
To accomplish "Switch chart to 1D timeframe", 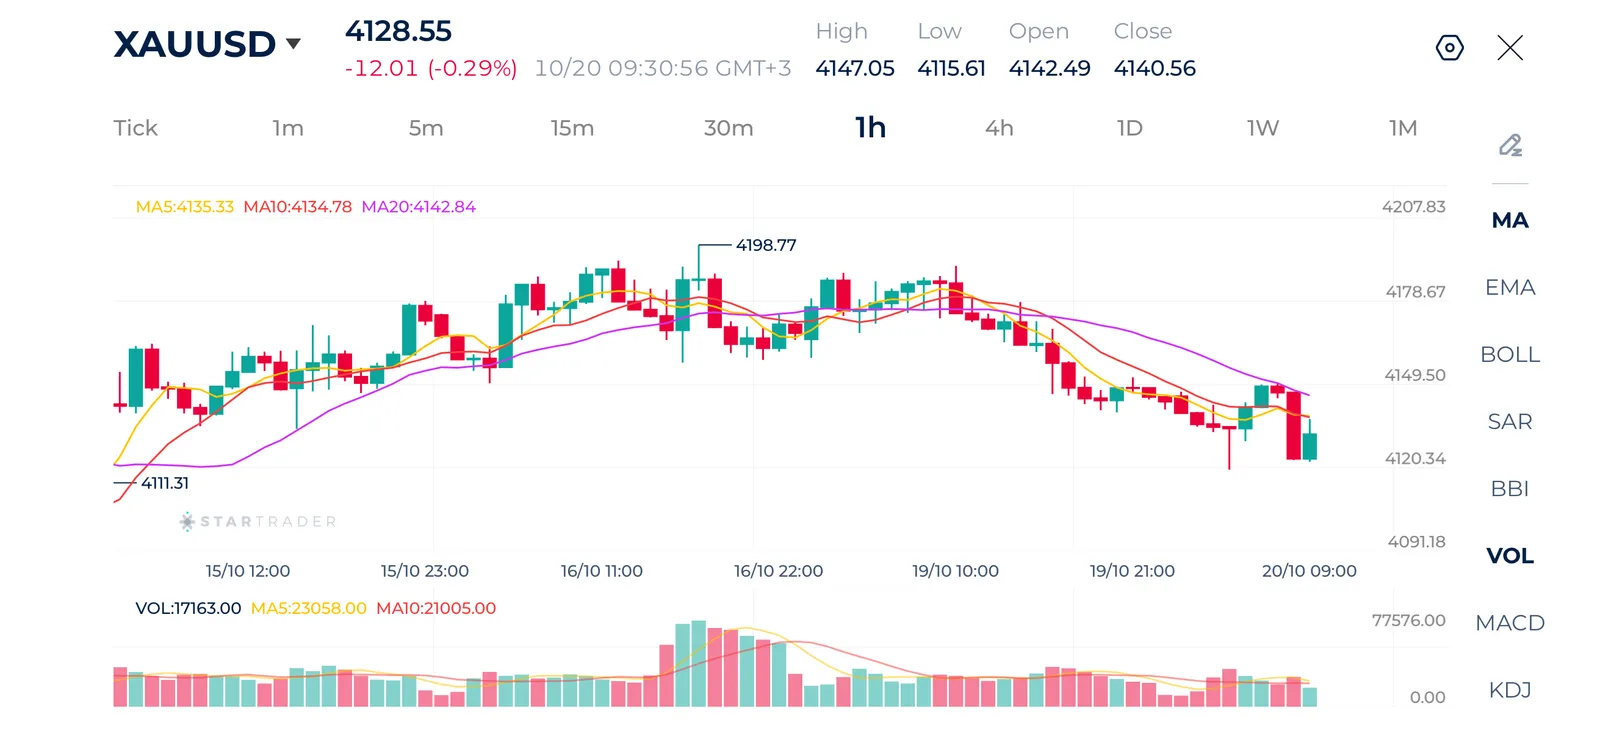I will point(1129,128).
